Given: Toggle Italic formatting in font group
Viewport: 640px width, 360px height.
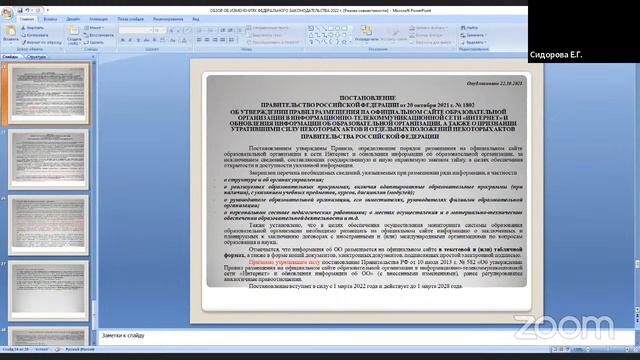Looking at the screenshot, I should coord(130,40).
